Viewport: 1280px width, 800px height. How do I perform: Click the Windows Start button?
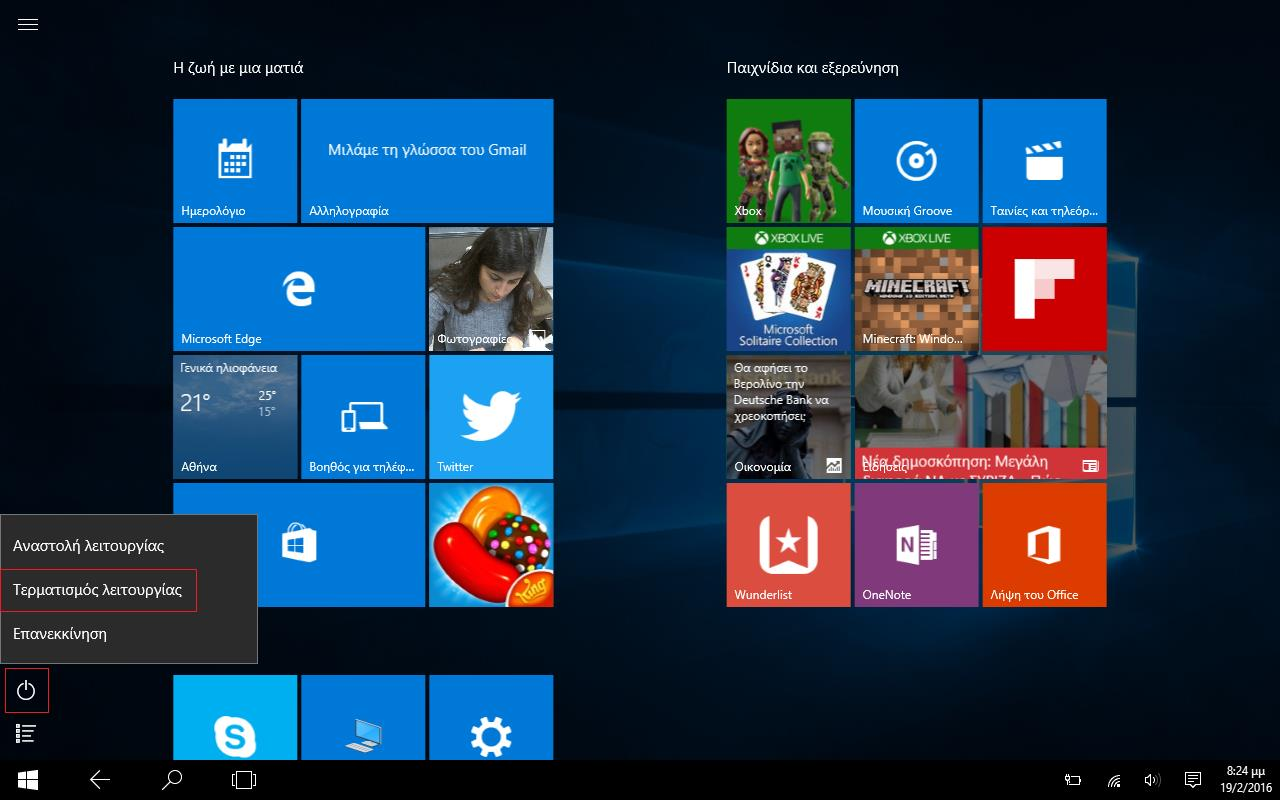click(x=28, y=780)
